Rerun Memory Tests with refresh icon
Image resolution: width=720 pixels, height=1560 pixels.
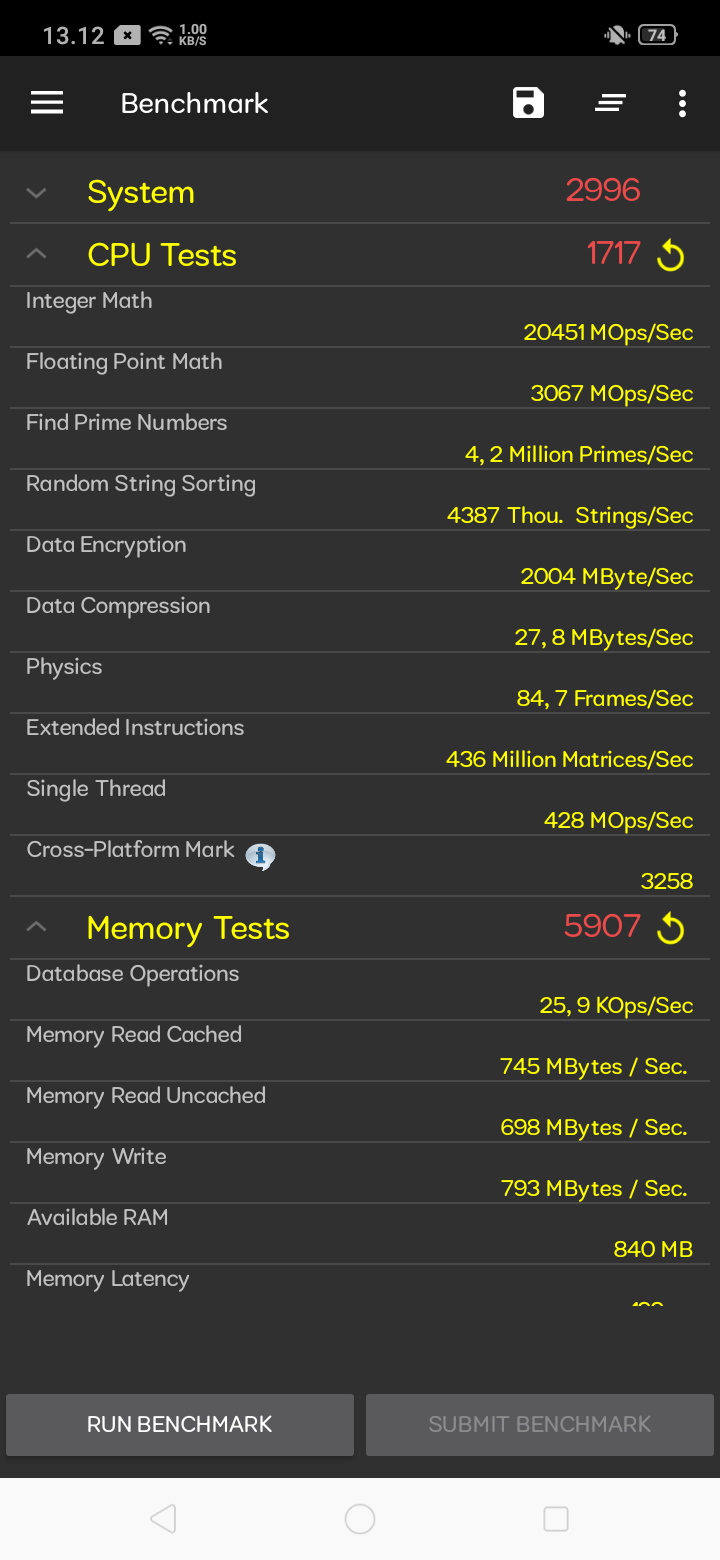tap(670, 929)
